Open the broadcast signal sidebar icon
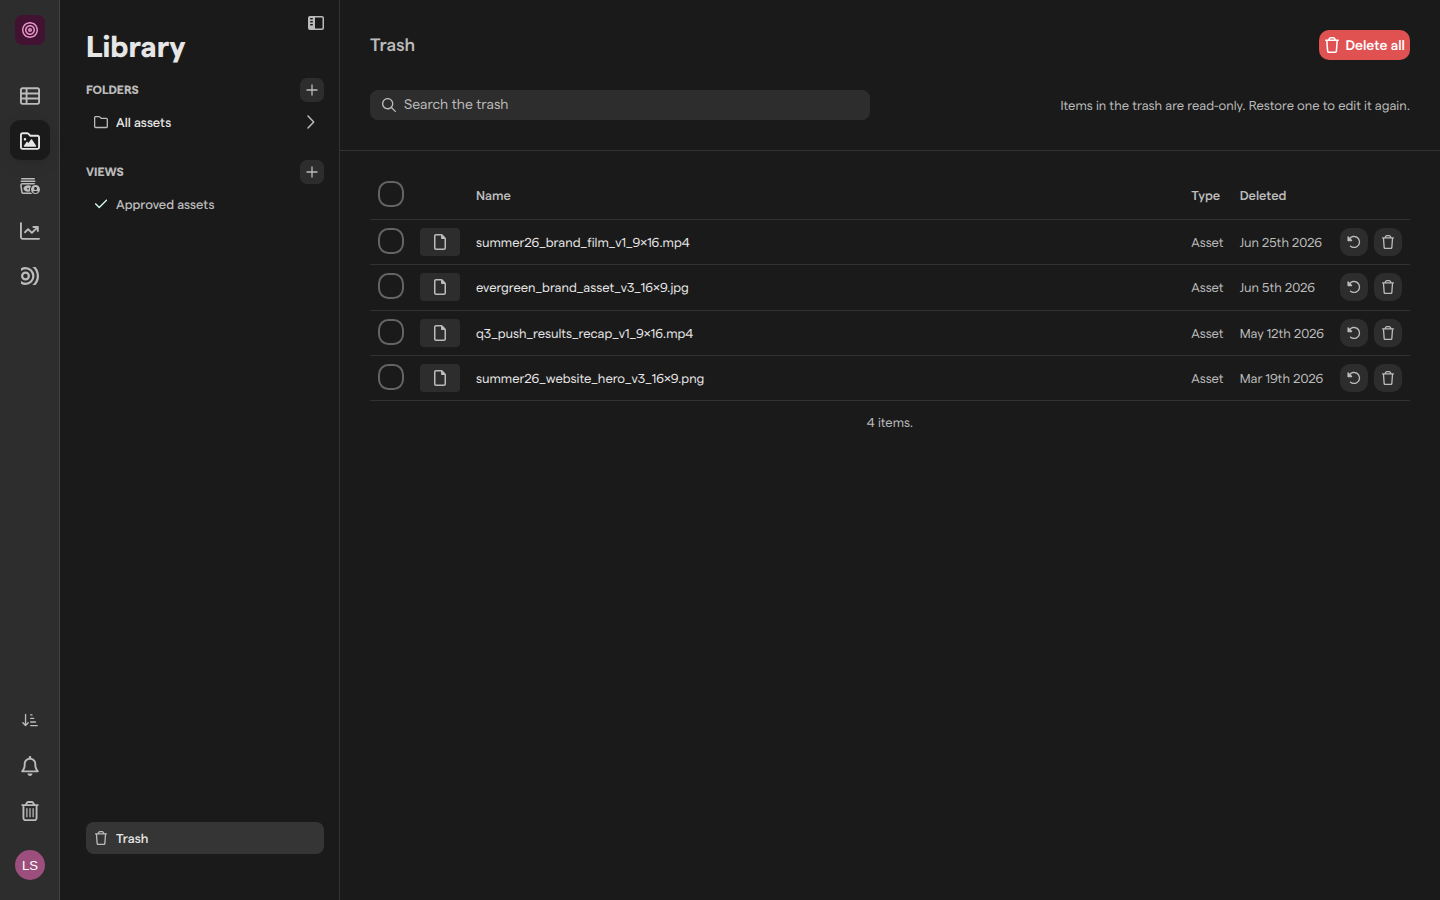The height and width of the screenshot is (900, 1440). 30,276
